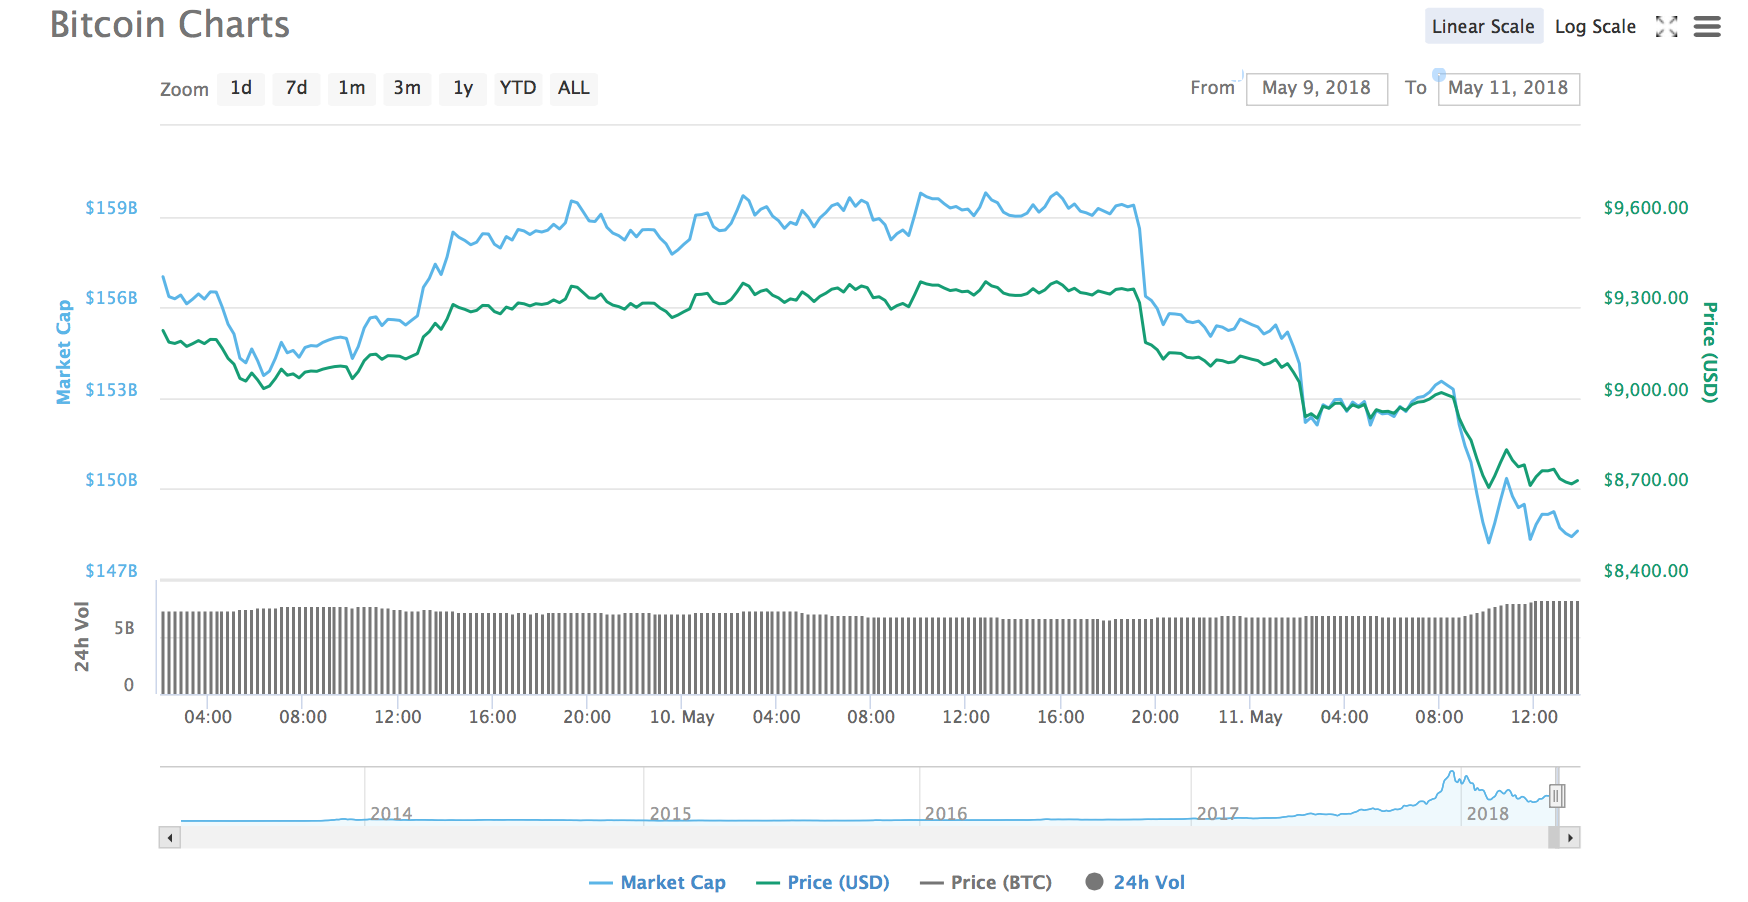1748x902 pixels.
Task: Click the 2017 label in navigator
Action: tap(1218, 814)
